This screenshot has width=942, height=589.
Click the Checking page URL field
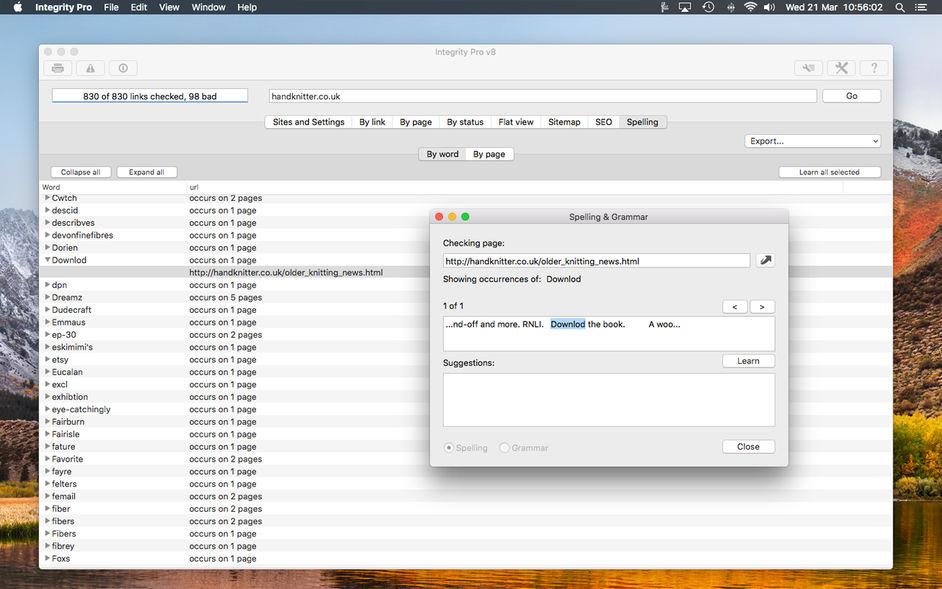[x=597, y=261]
